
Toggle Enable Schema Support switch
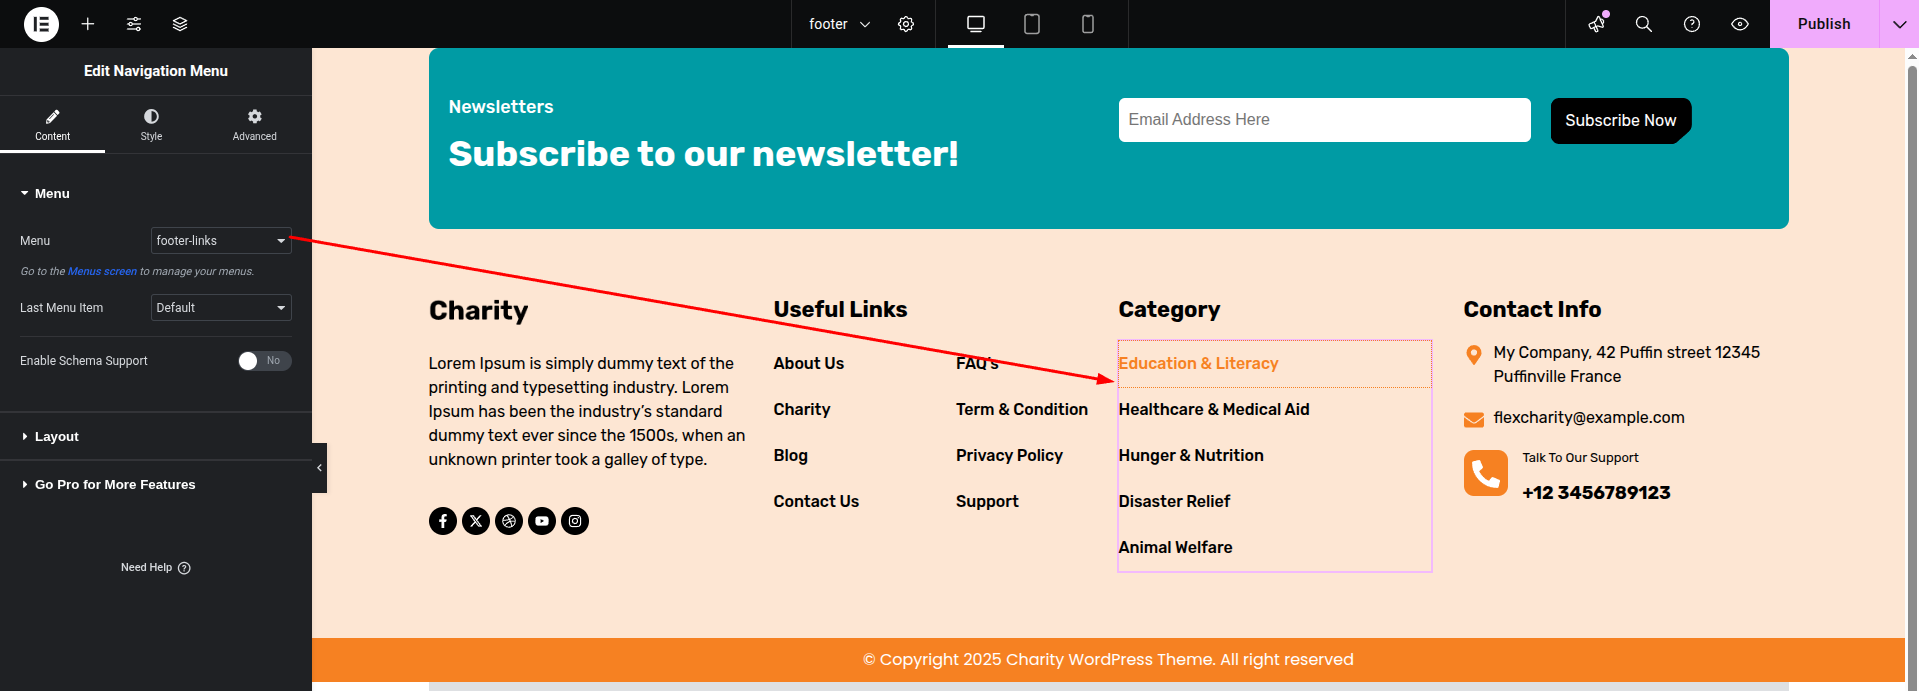pyautogui.click(x=264, y=361)
